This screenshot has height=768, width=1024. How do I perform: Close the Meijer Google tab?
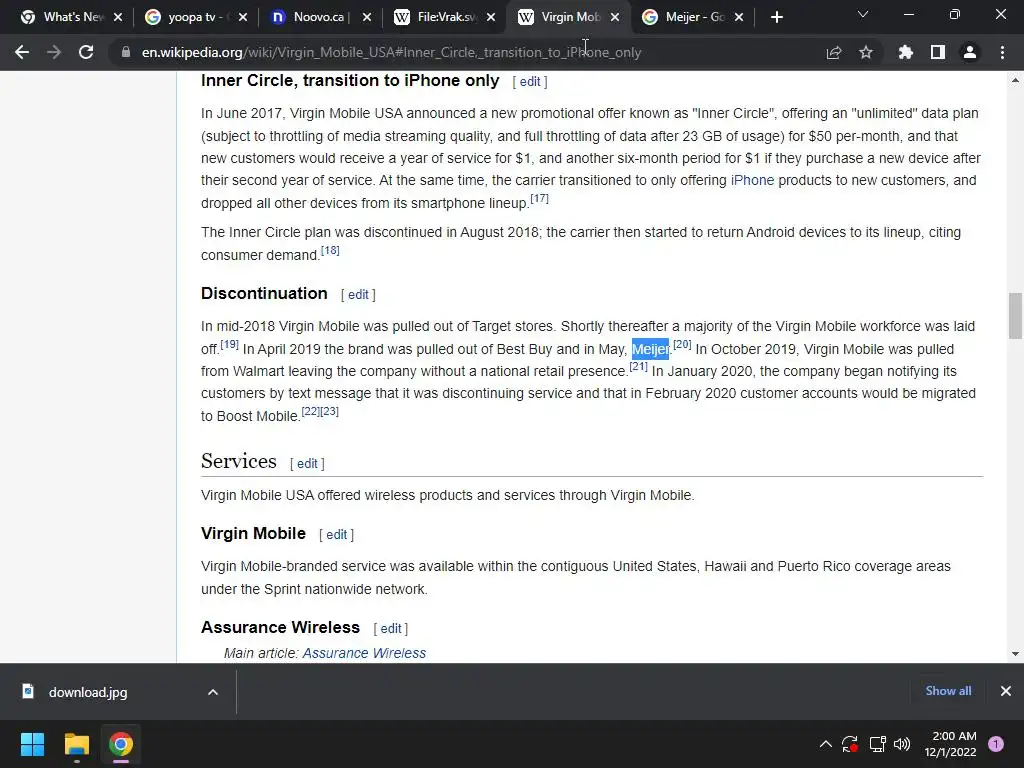pyautogui.click(x=739, y=18)
